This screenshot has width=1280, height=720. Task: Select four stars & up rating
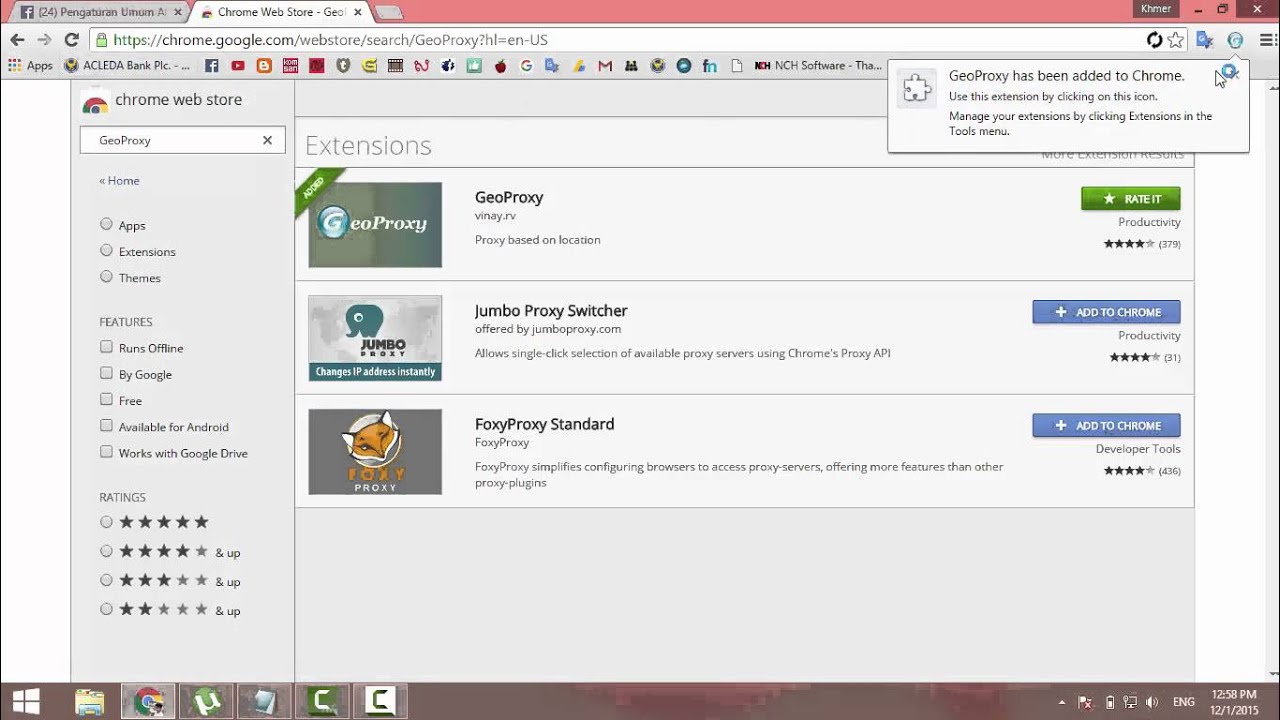tap(106, 550)
